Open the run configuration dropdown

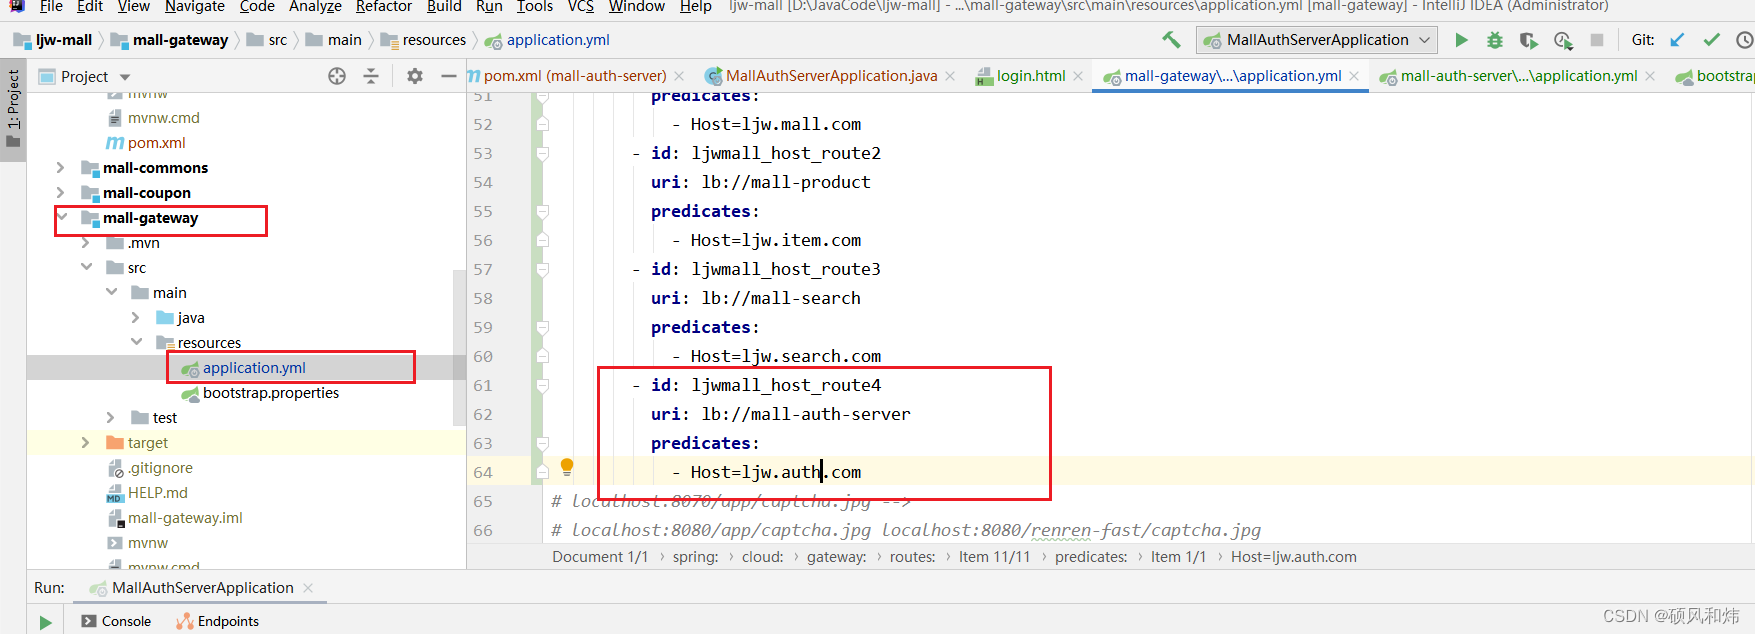1317,40
